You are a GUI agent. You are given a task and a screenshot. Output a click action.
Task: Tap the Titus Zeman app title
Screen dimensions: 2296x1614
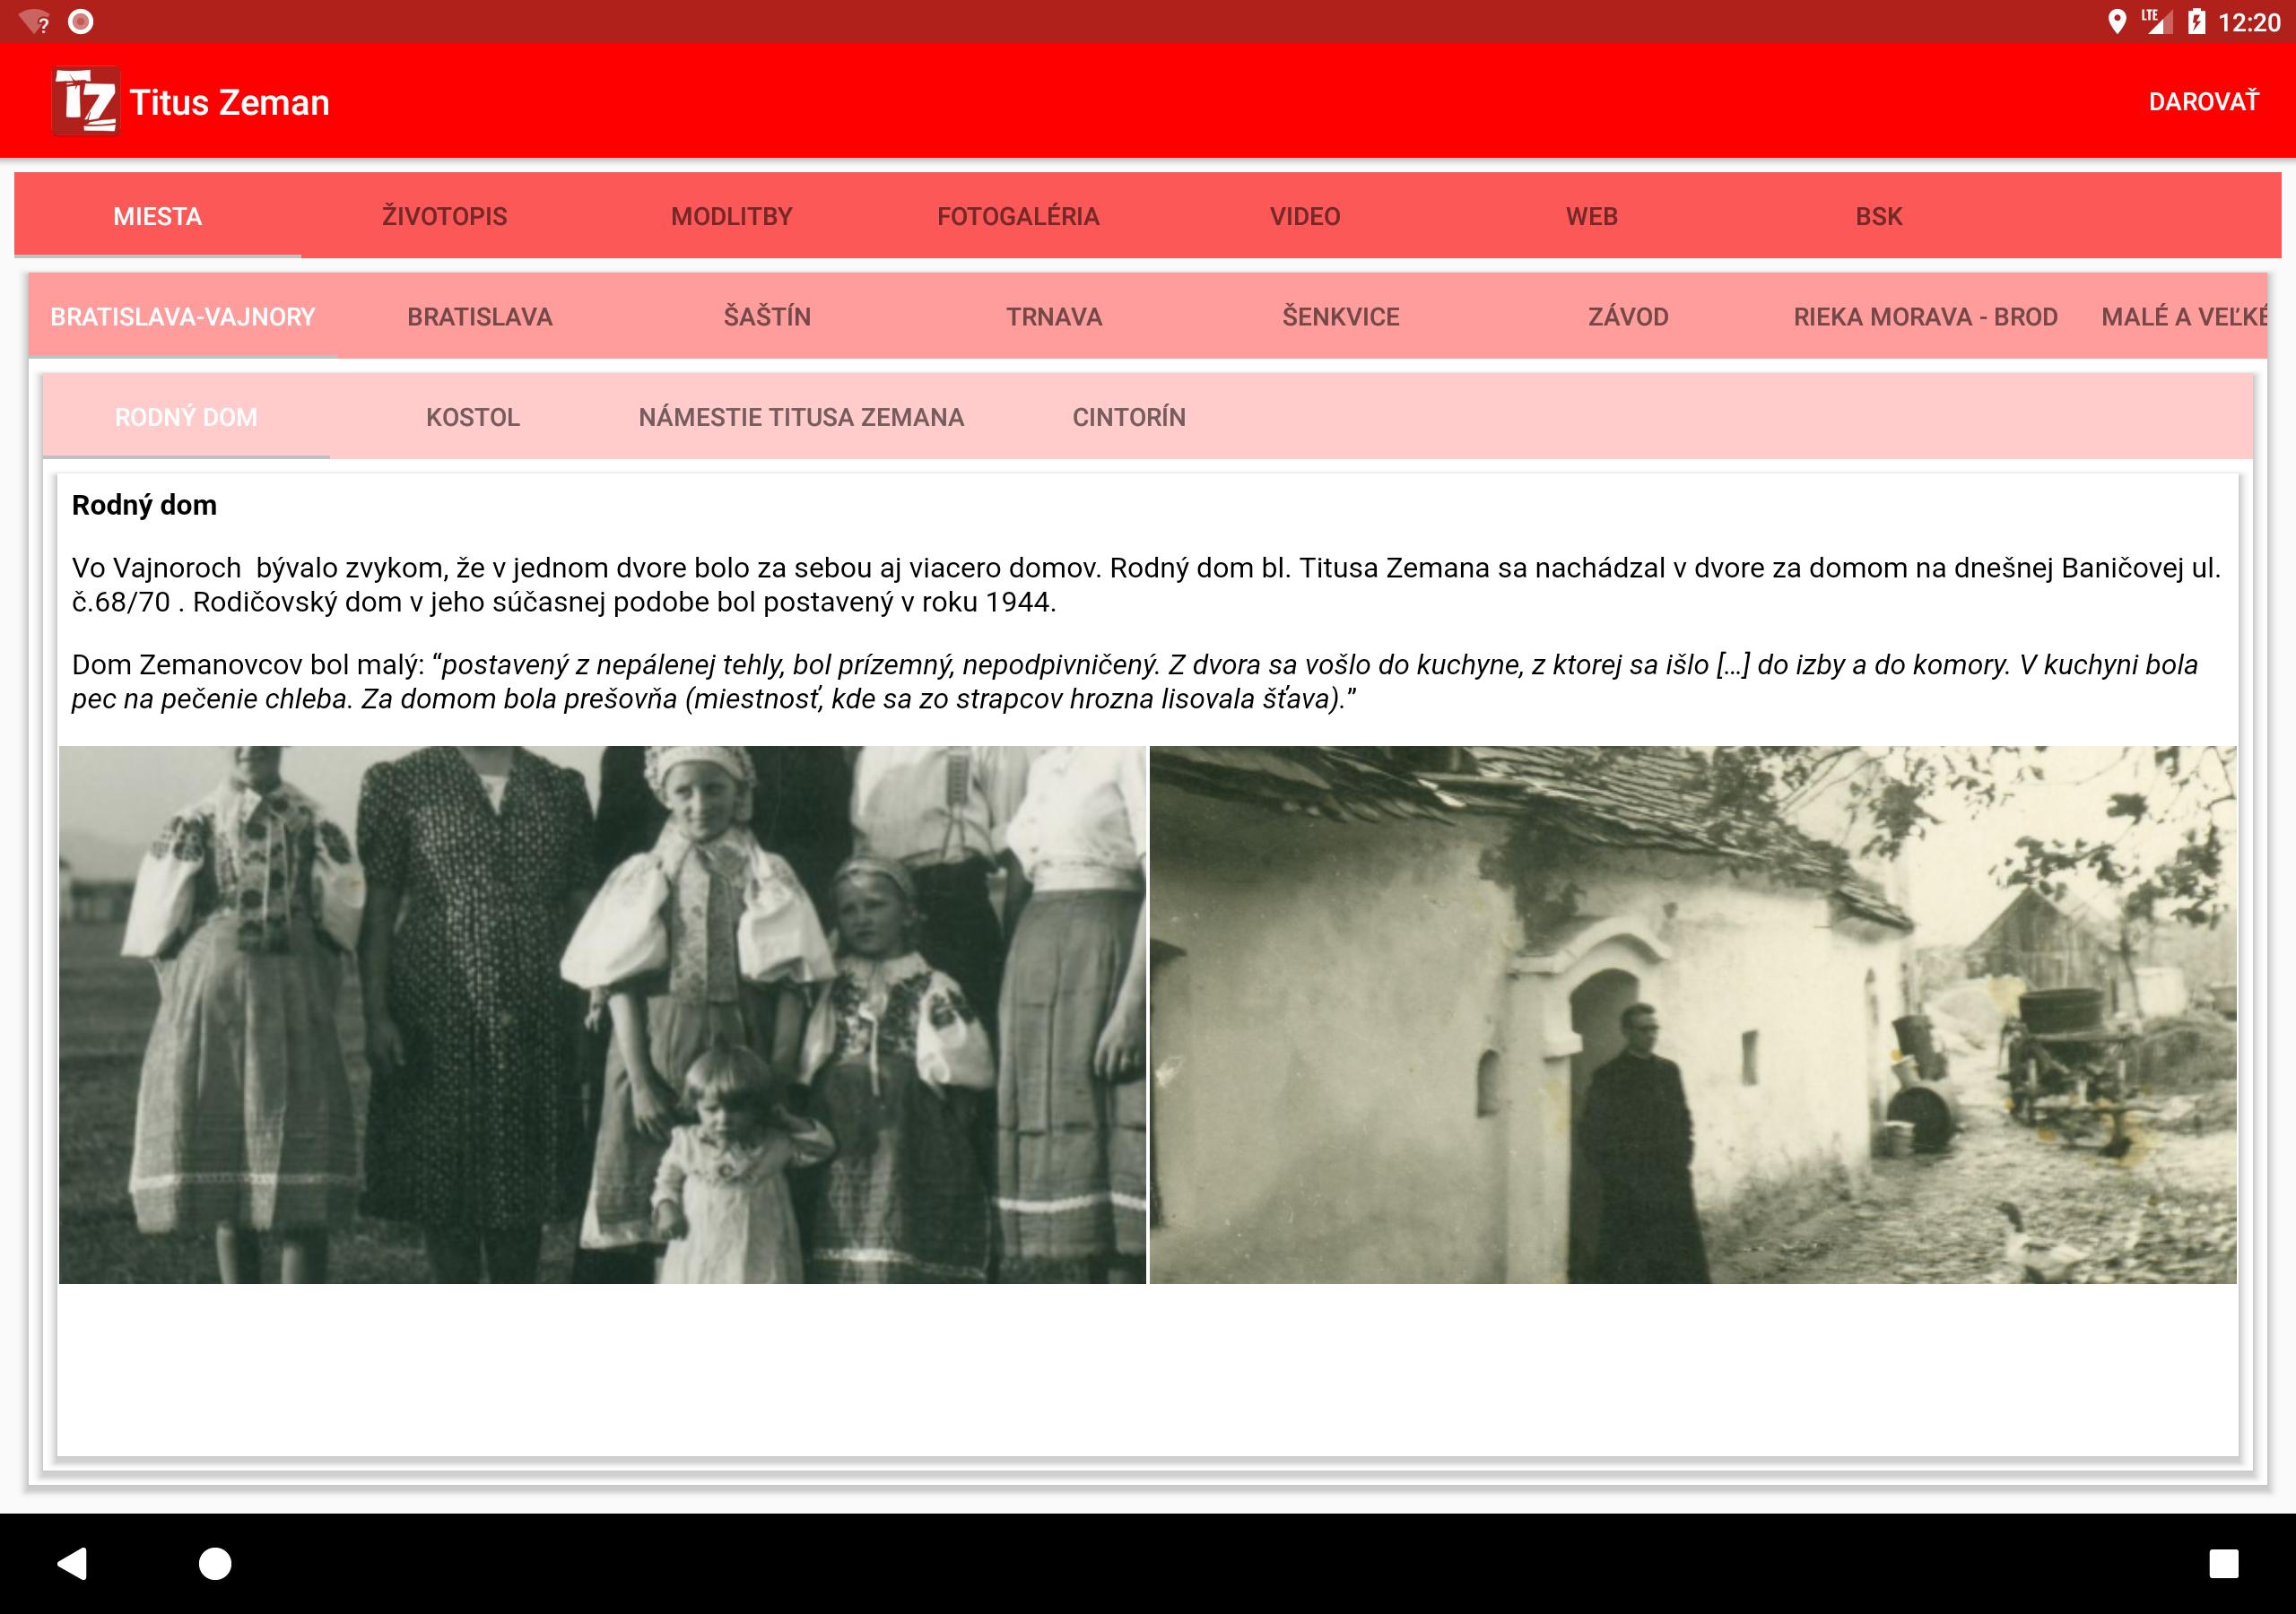[x=230, y=102]
